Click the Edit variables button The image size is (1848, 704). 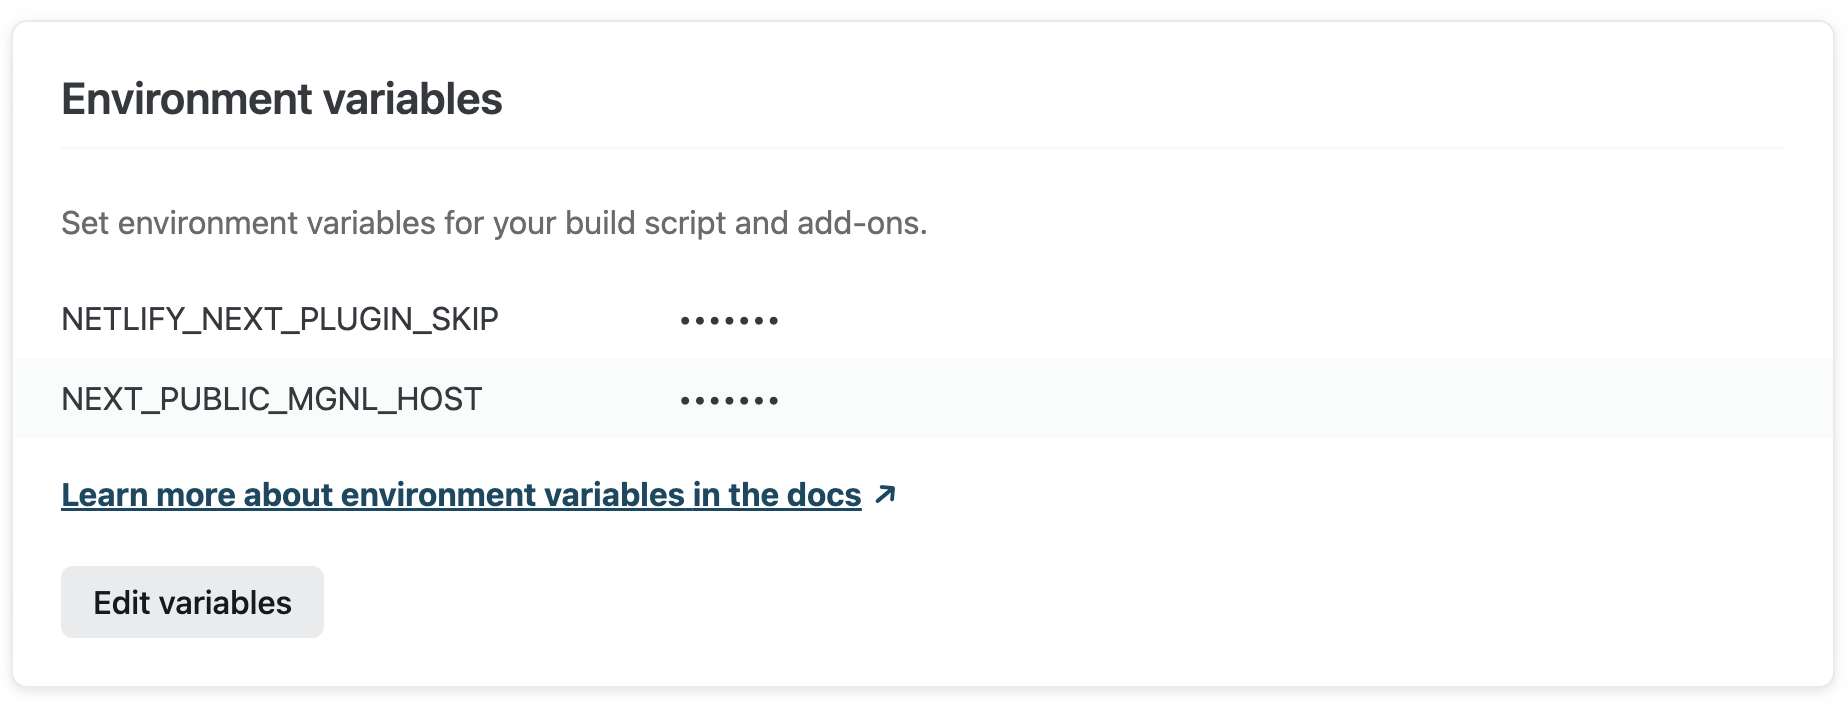(192, 602)
